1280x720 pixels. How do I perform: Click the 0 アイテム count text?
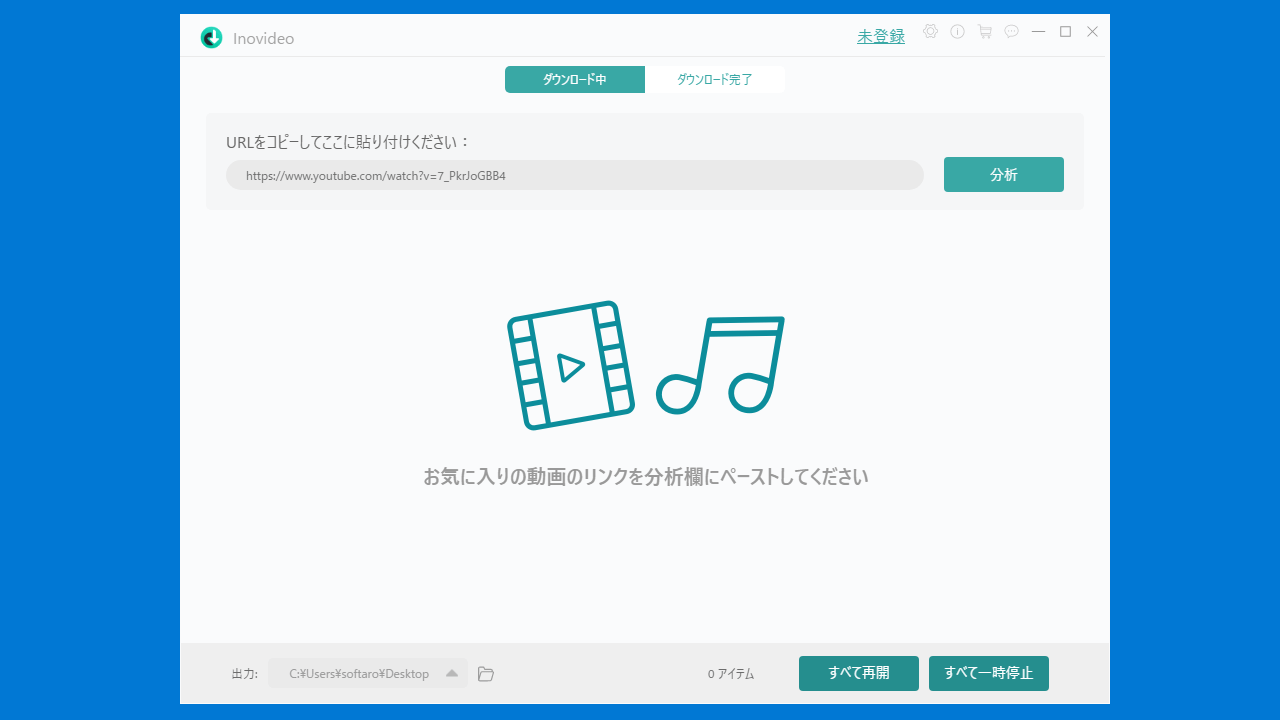click(731, 674)
